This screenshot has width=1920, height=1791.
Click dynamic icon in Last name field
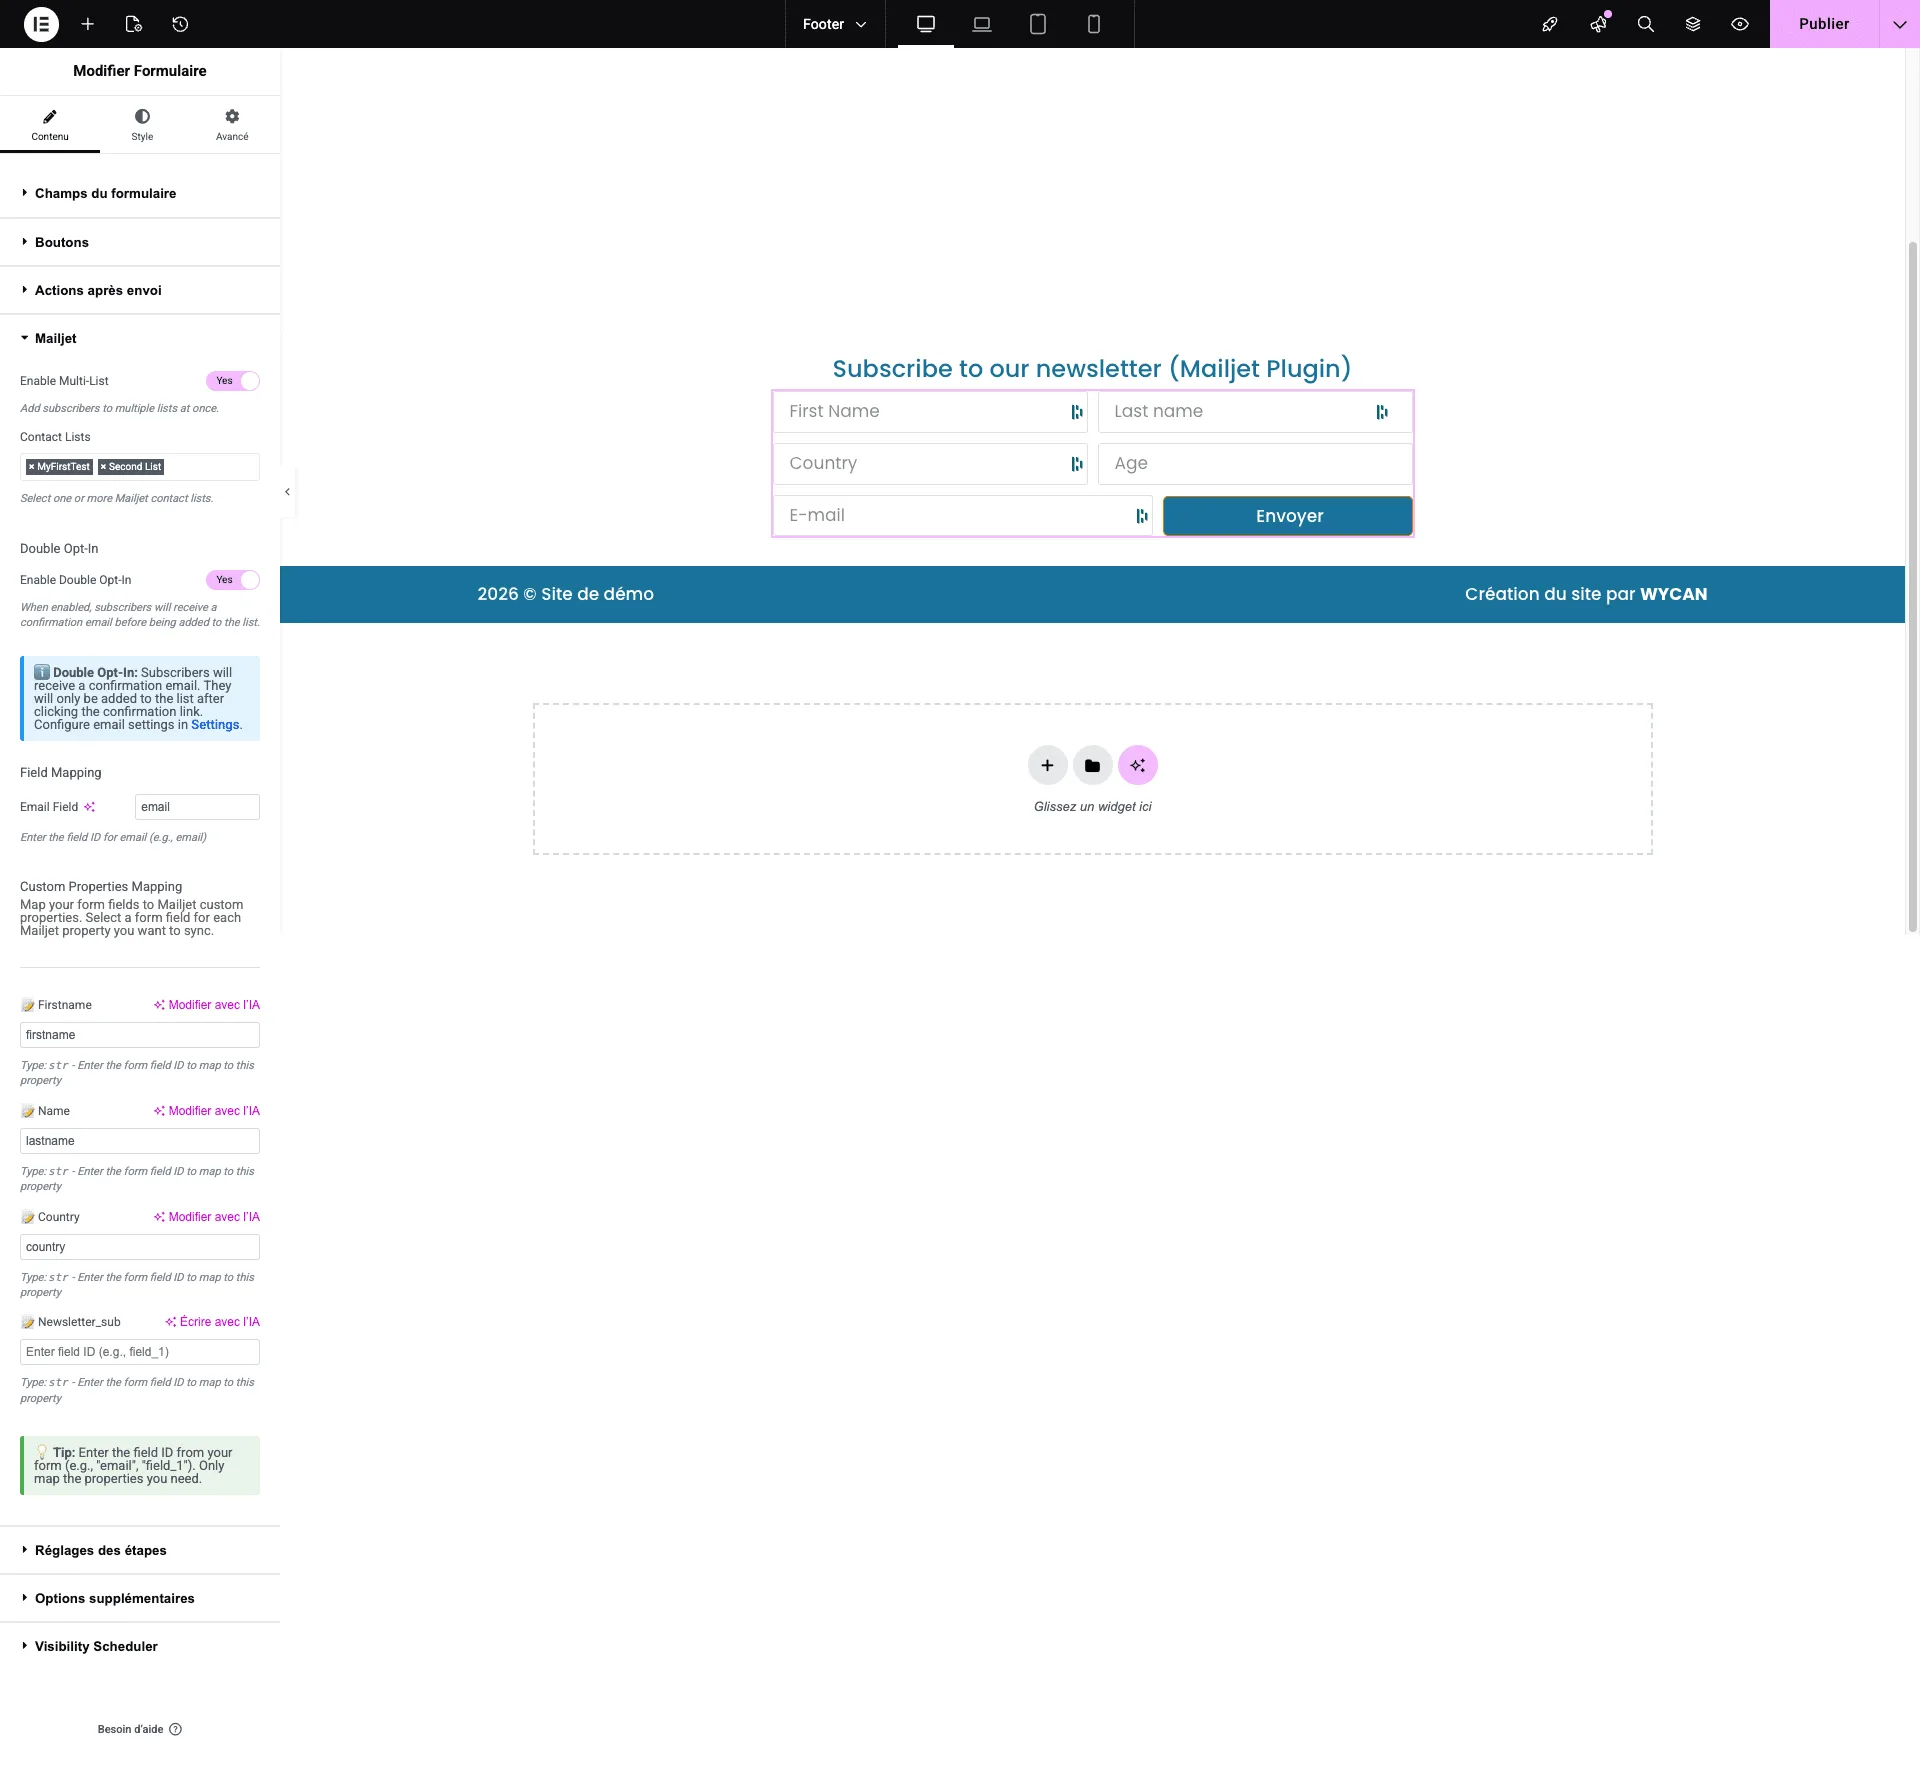[x=1382, y=412]
